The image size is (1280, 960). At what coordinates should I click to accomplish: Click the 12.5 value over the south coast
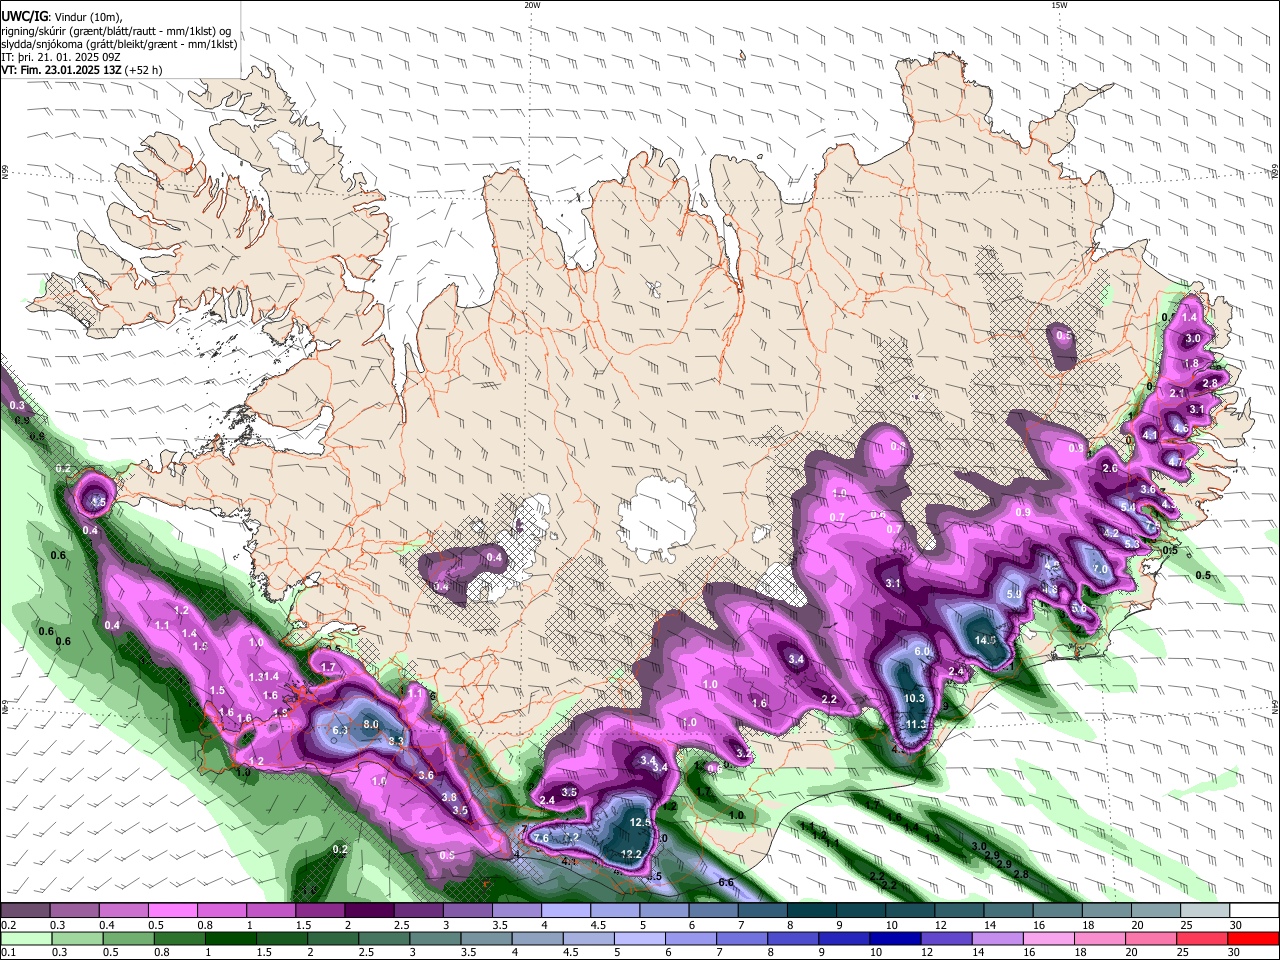click(x=641, y=822)
